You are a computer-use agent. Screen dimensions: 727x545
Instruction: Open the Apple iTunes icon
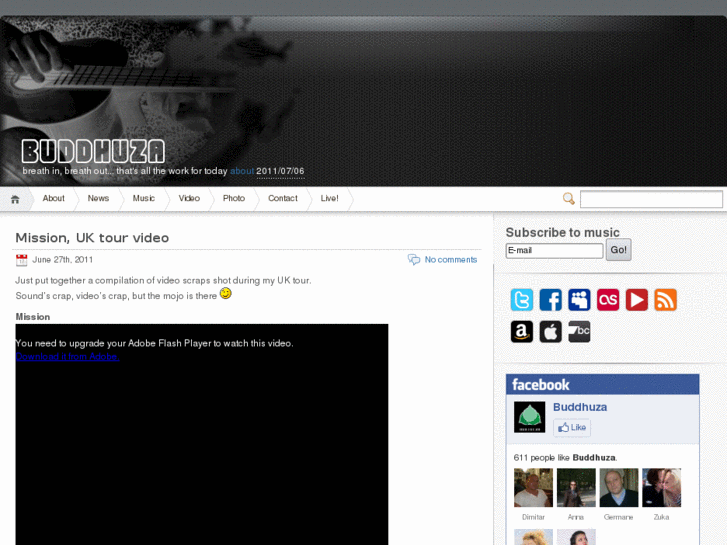tap(550, 332)
